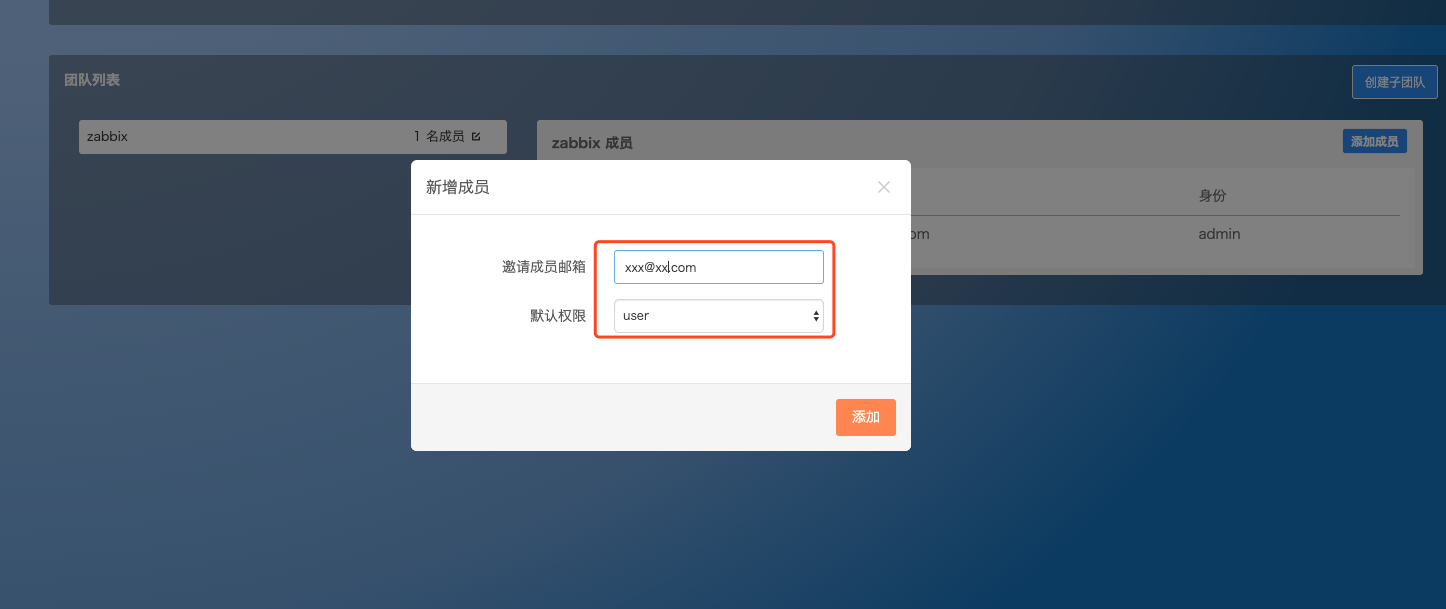Click the 添加 button to add member
Screen dimensions: 1446x609
(865, 417)
